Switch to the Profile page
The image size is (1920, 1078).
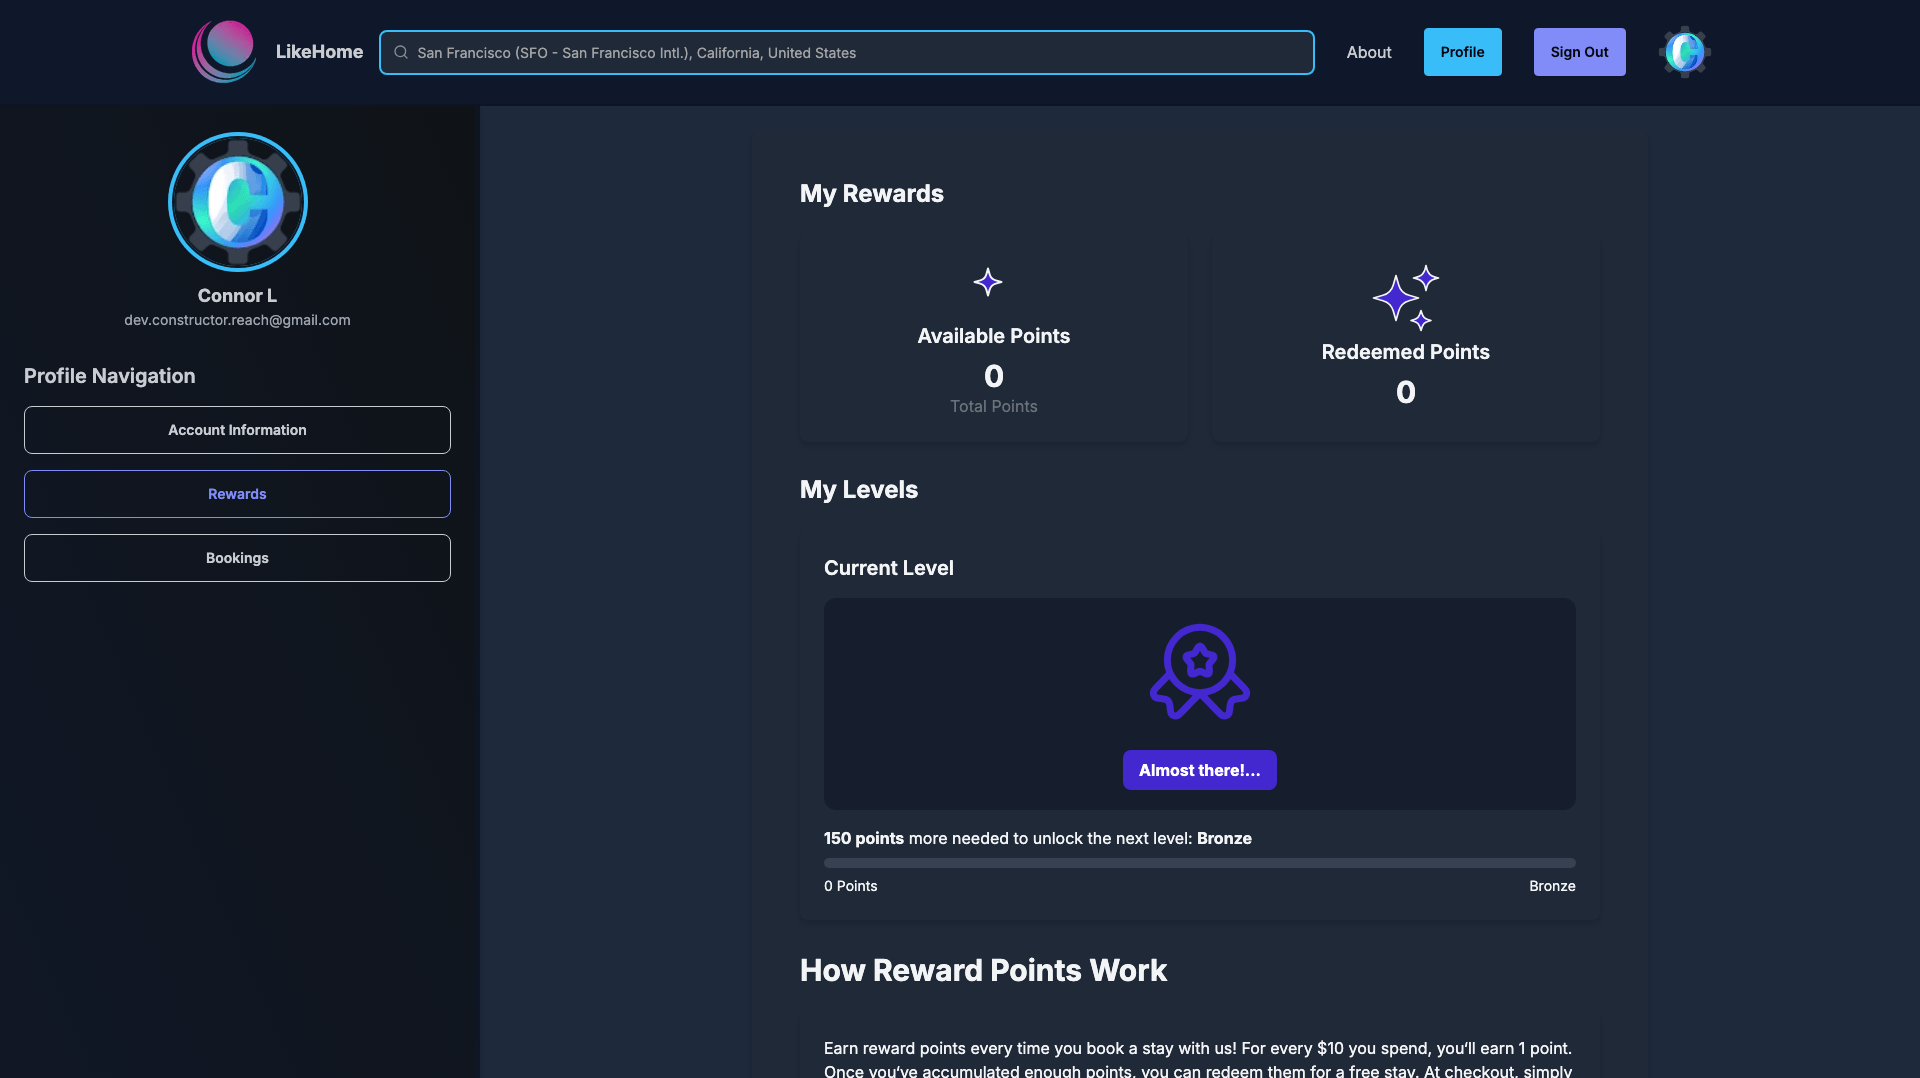point(1462,51)
